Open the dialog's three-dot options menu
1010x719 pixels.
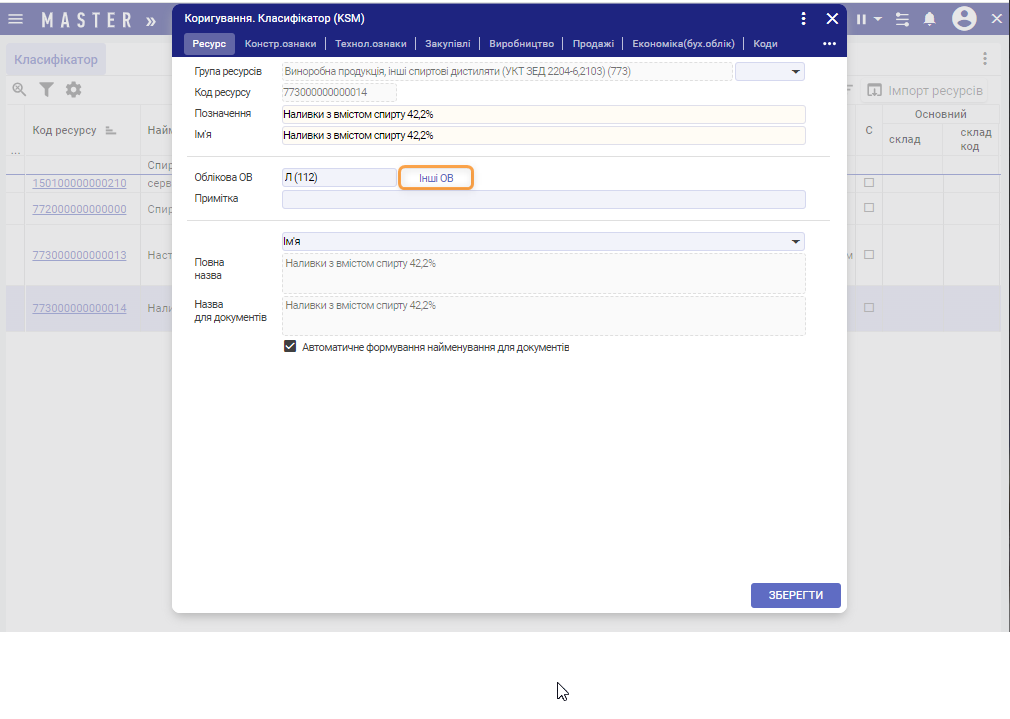pyautogui.click(x=803, y=18)
